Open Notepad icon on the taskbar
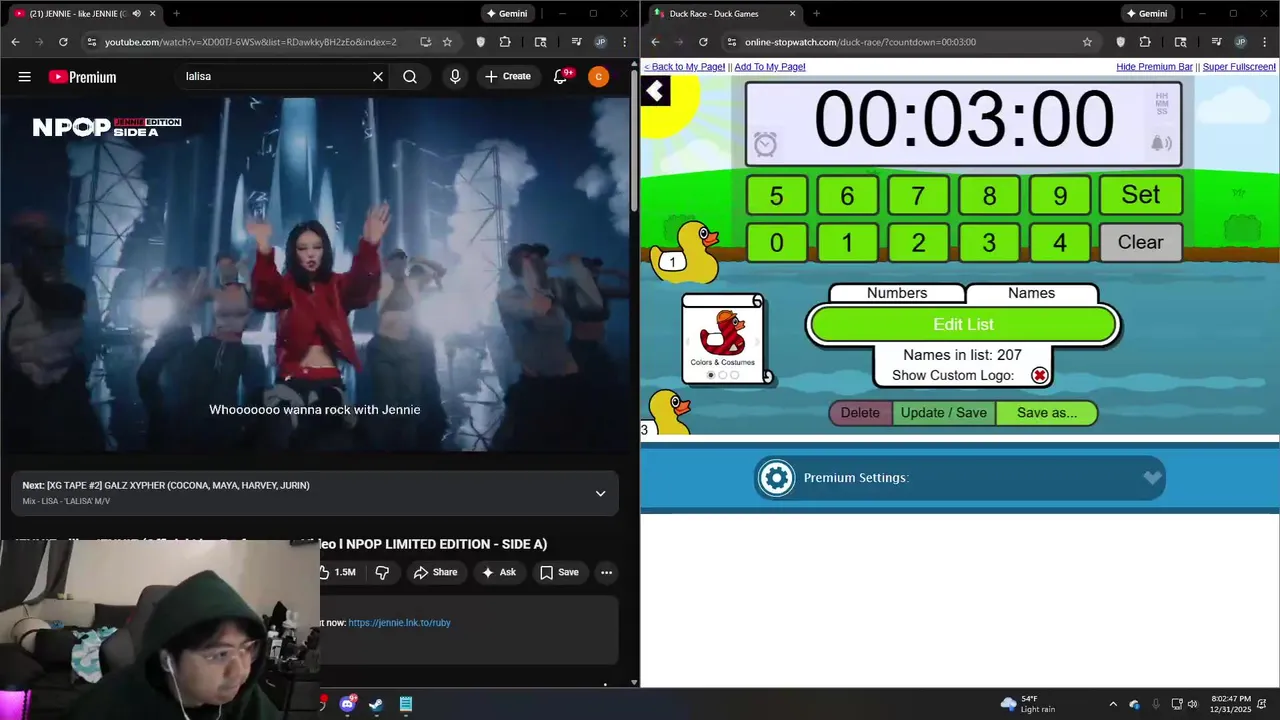The image size is (1280, 720). point(406,704)
